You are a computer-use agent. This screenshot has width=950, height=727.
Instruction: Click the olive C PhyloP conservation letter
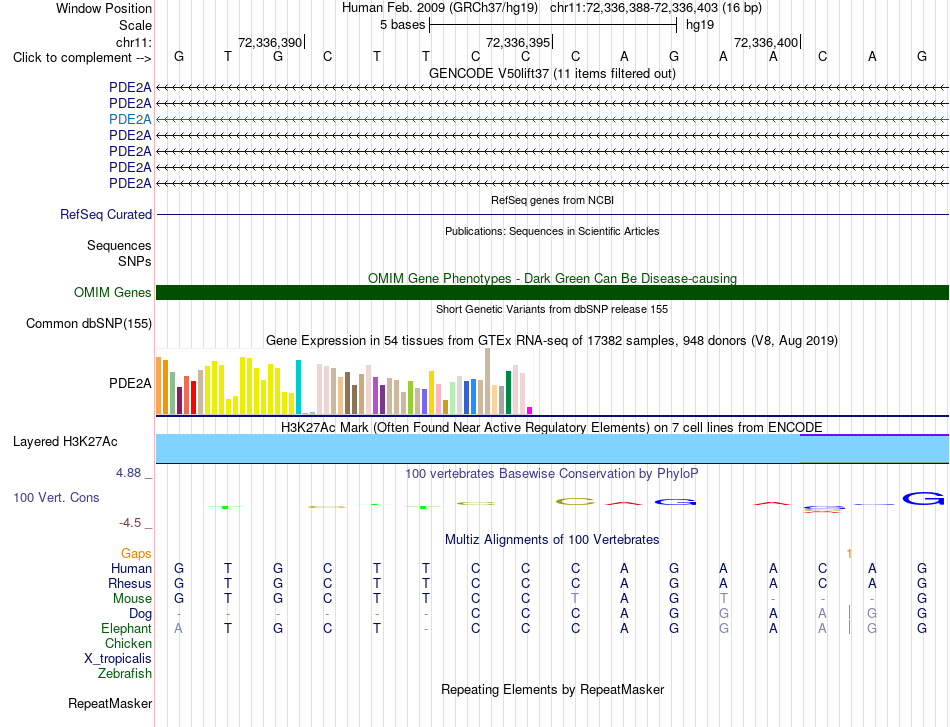tap(575, 501)
